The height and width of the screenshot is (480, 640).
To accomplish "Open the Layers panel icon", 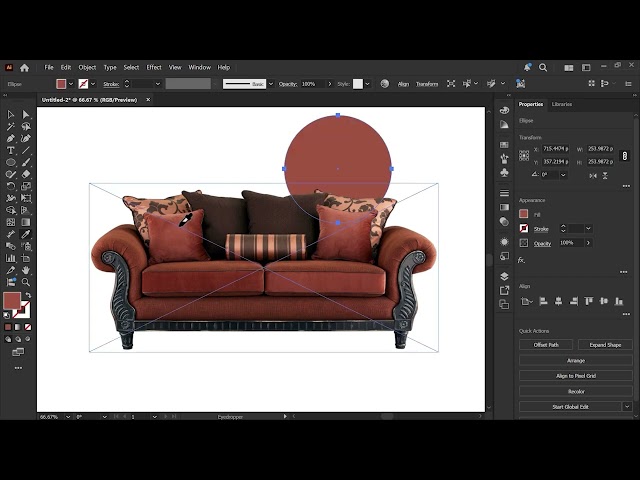I will (x=504, y=276).
